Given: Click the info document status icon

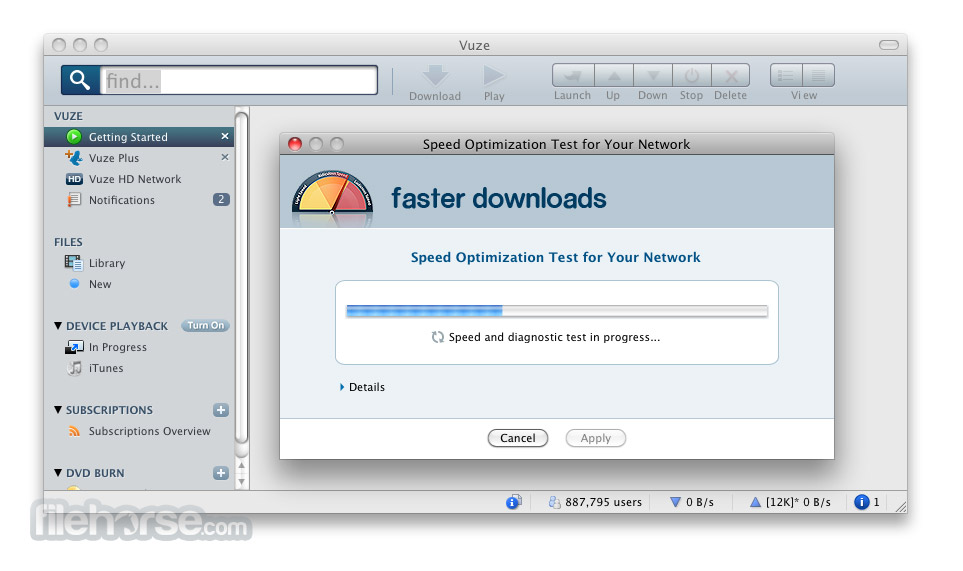Looking at the screenshot, I should [x=513, y=502].
